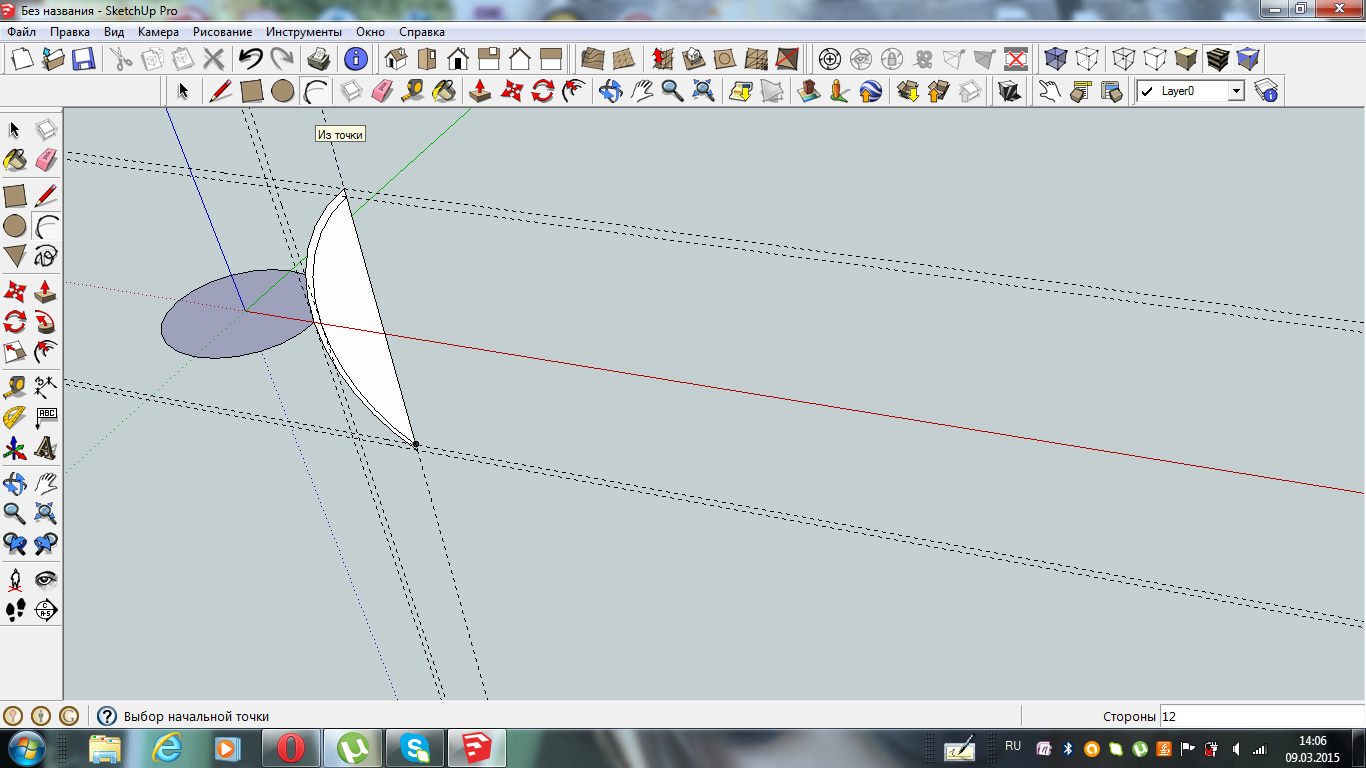Open the Layer0 layer dropdown

pos(1236,91)
